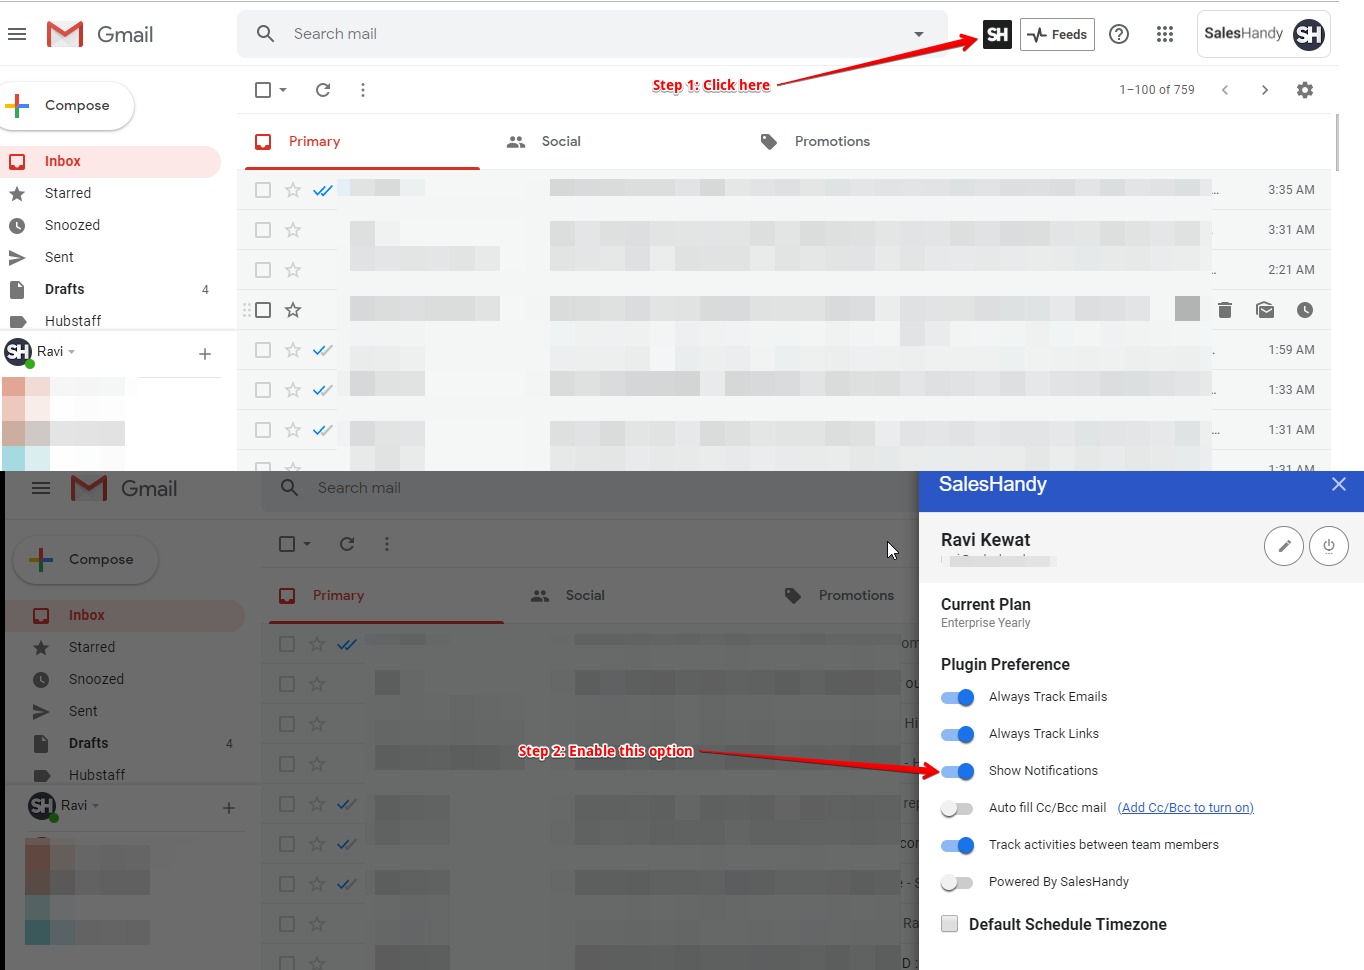Mark hovered email as read icon
1364x970 pixels.
pos(1265,310)
